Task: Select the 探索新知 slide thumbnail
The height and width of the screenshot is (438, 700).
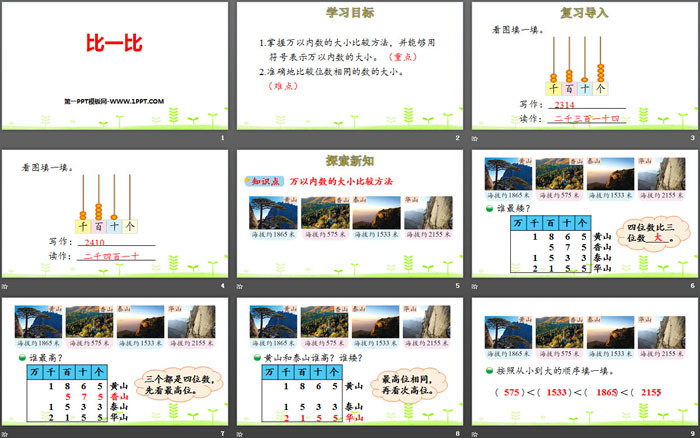Action: (x=349, y=217)
